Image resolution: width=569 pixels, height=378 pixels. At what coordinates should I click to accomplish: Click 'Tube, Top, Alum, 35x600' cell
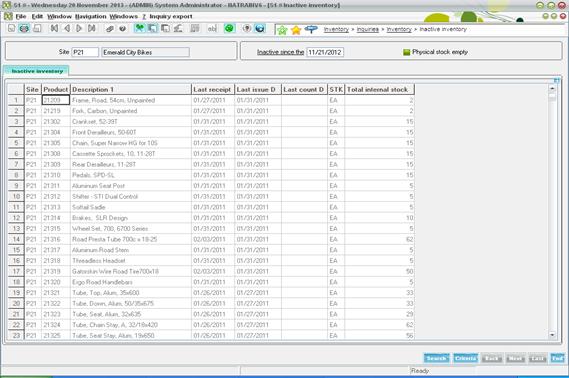click(x=131, y=292)
